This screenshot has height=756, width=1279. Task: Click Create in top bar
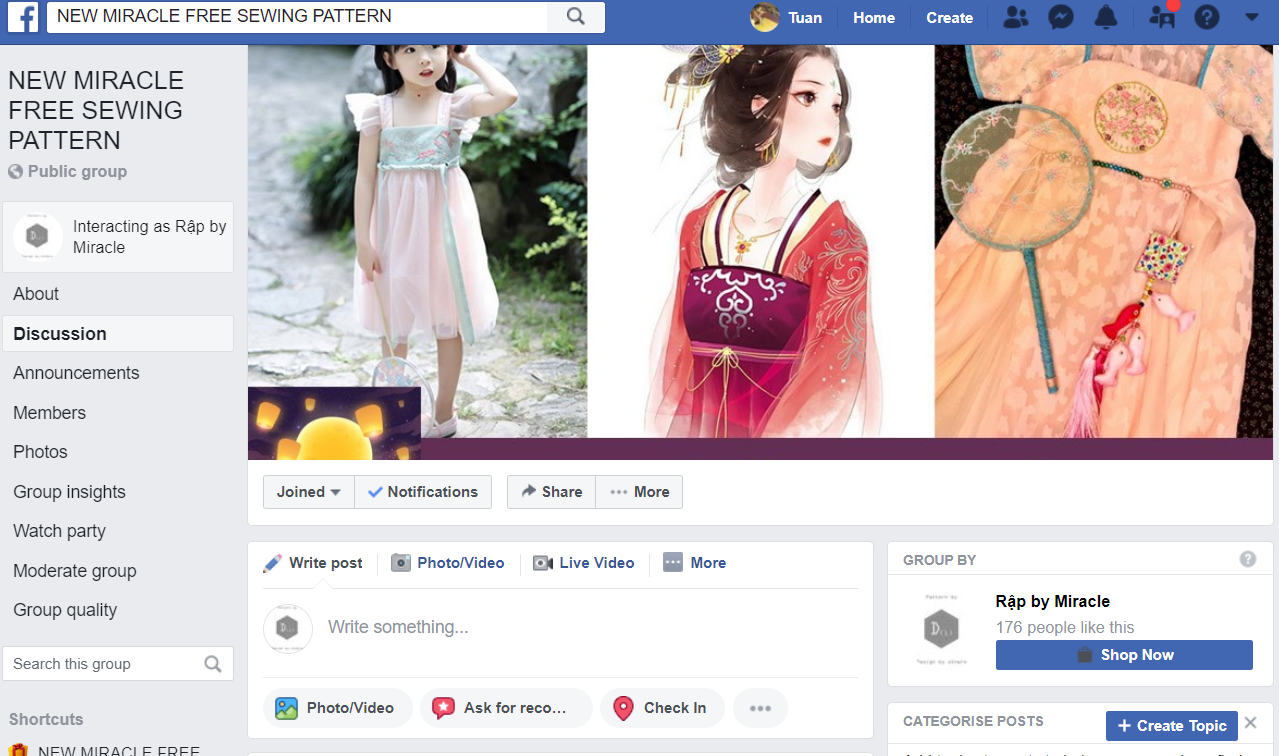(949, 18)
